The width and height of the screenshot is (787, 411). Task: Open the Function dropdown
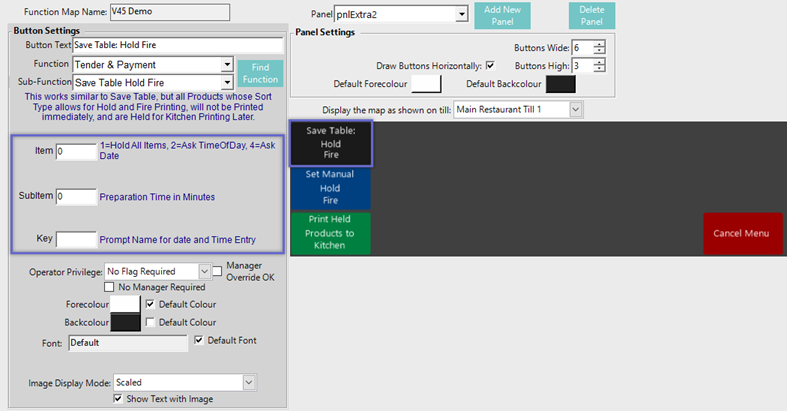click(227, 65)
